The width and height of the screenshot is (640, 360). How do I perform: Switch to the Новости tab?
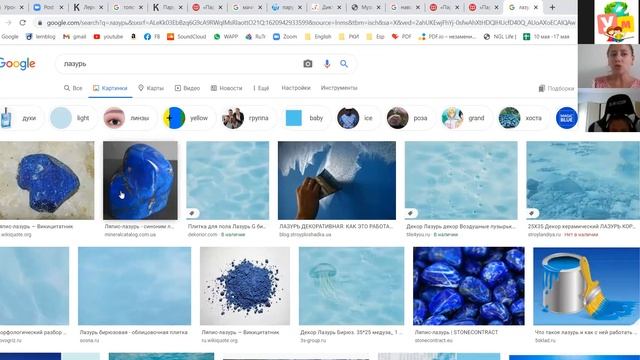tap(227, 88)
